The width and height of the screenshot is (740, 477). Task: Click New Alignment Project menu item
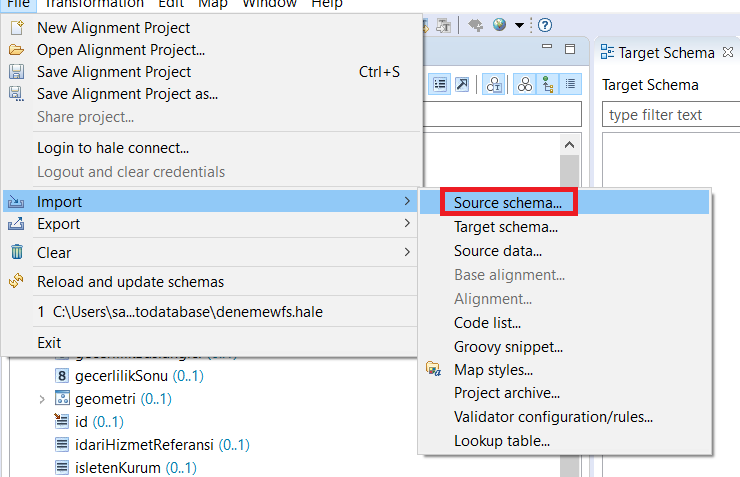(211, 27)
